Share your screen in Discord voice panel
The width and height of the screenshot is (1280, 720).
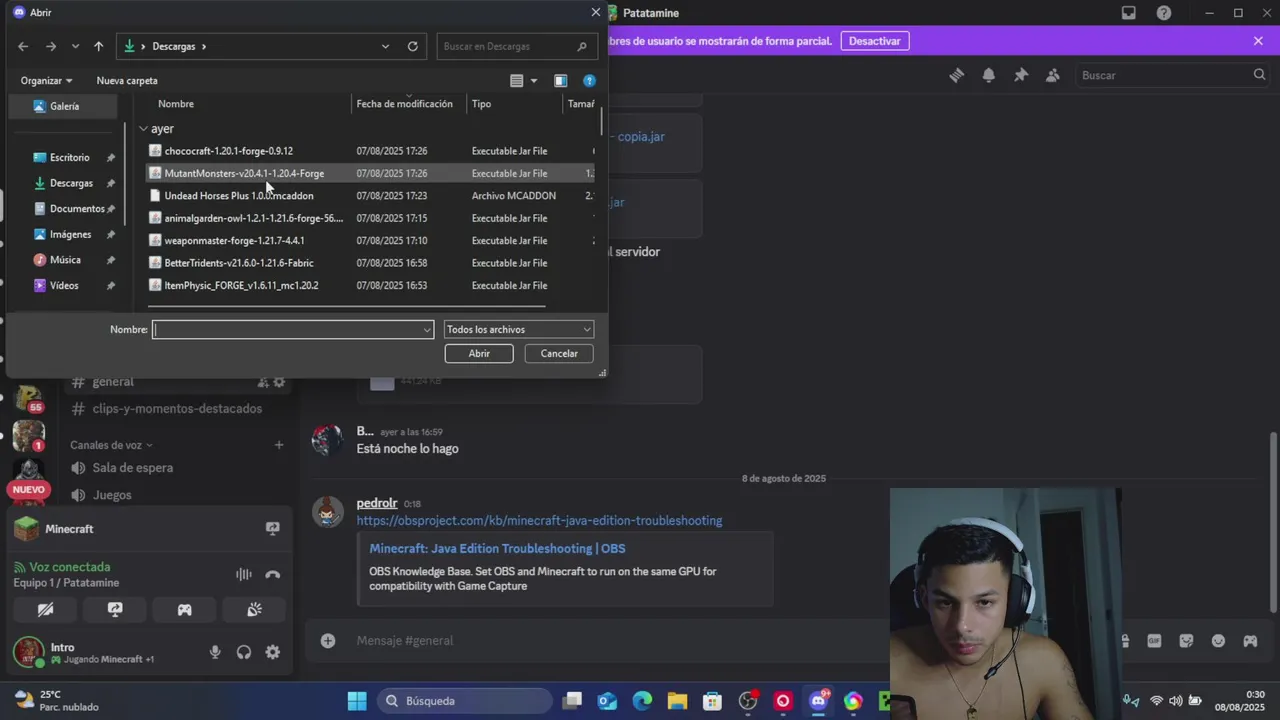pyautogui.click(x=115, y=609)
